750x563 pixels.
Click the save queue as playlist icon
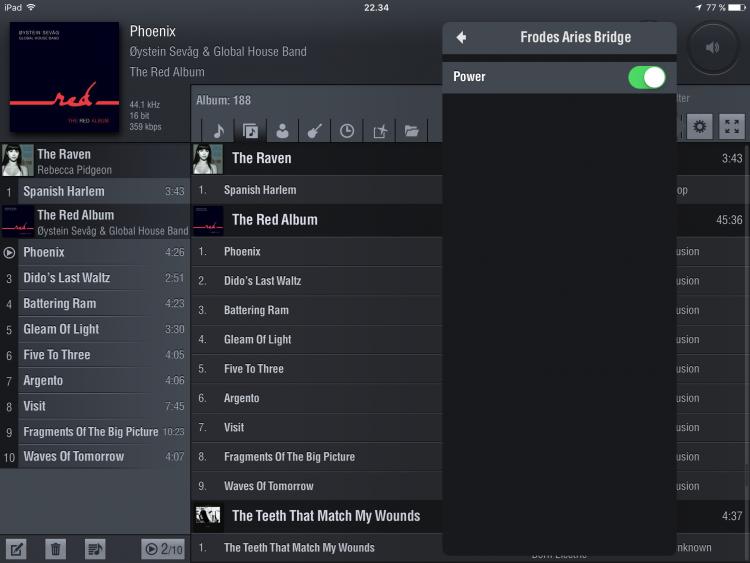click(x=95, y=549)
